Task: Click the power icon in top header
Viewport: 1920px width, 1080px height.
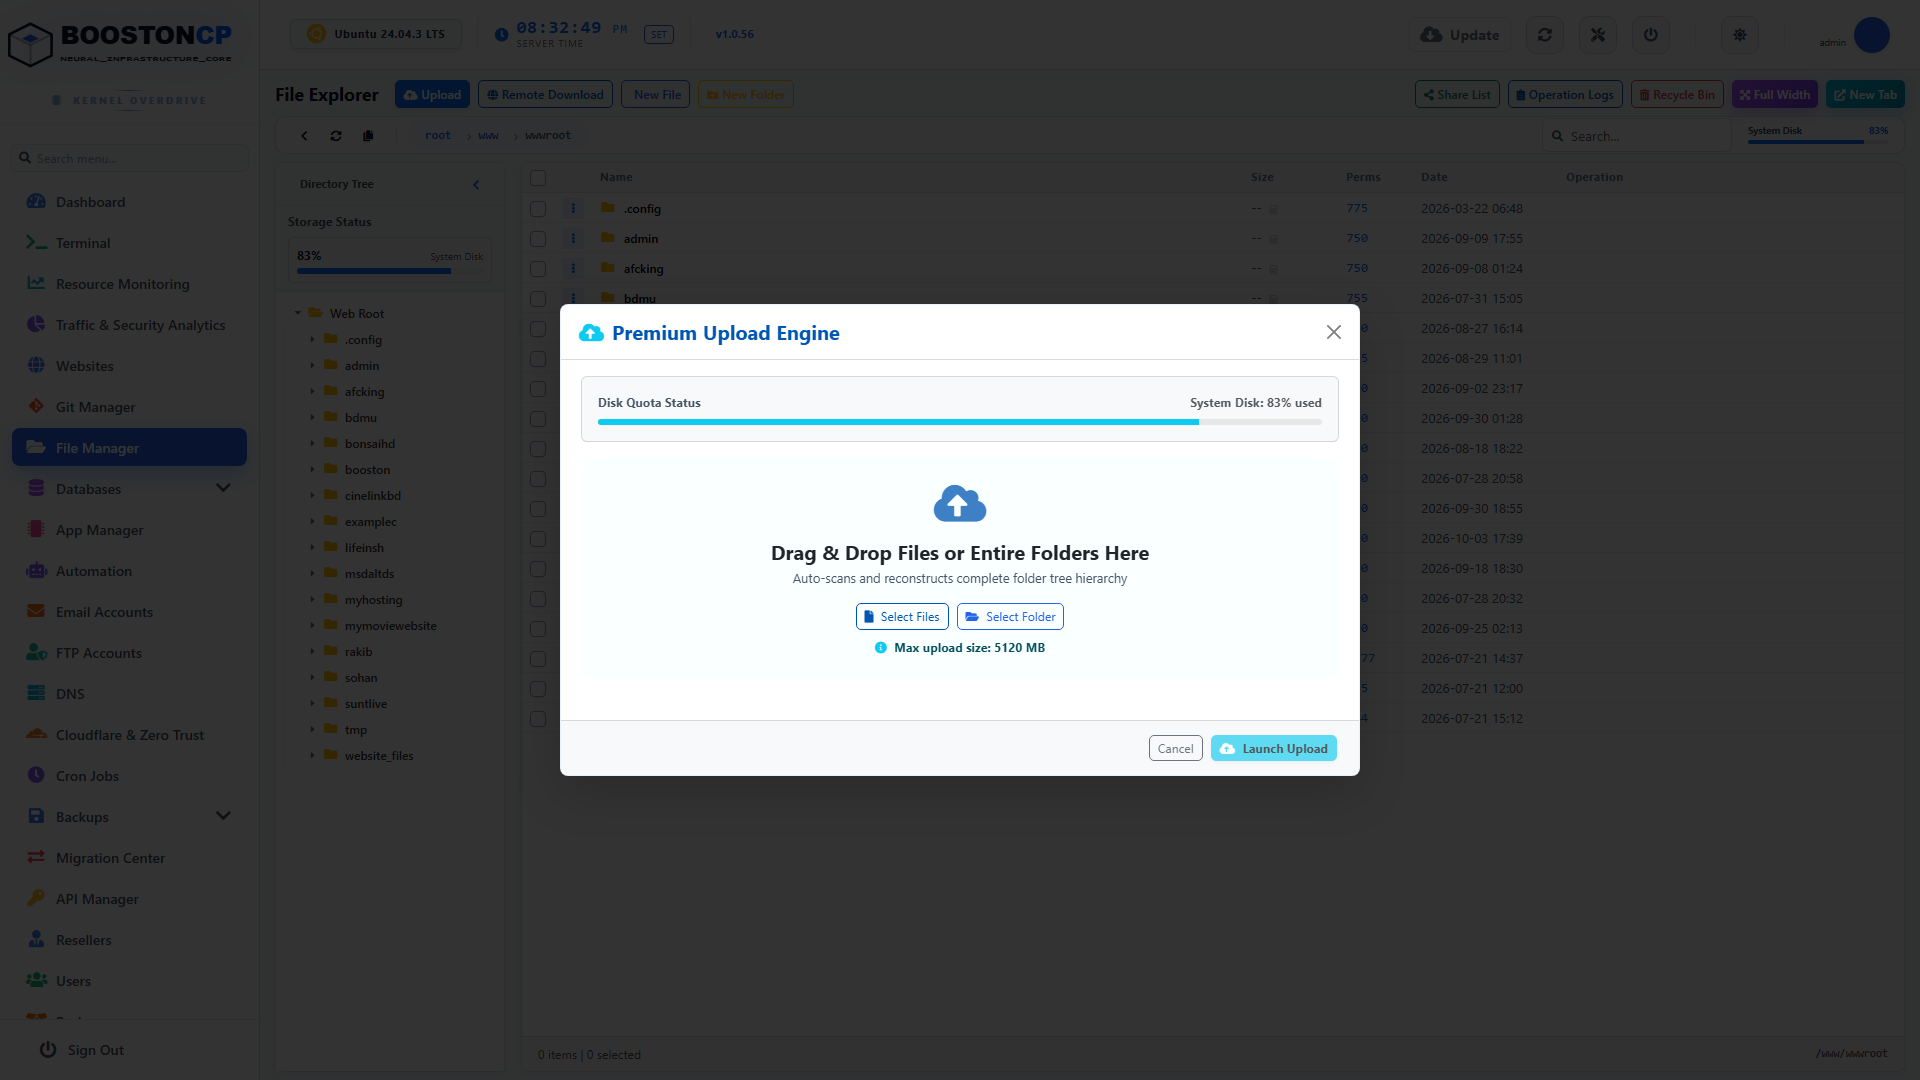Action: point(1650,35)
